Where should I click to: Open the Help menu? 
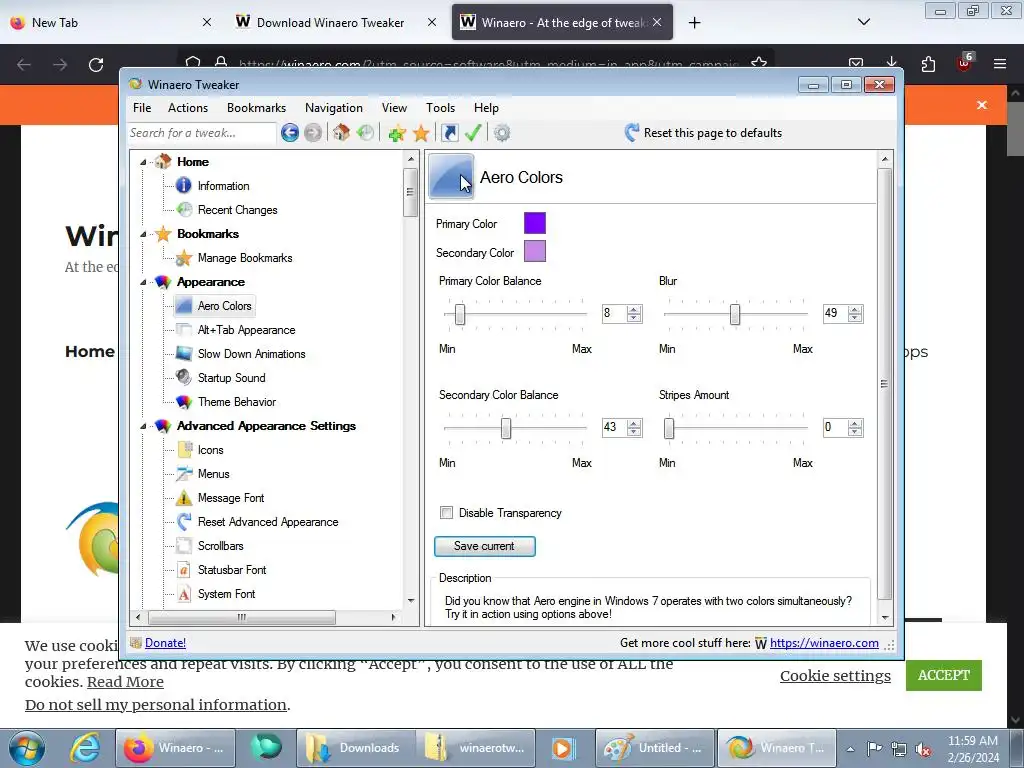pyautogui.click(x=486, y=108)
